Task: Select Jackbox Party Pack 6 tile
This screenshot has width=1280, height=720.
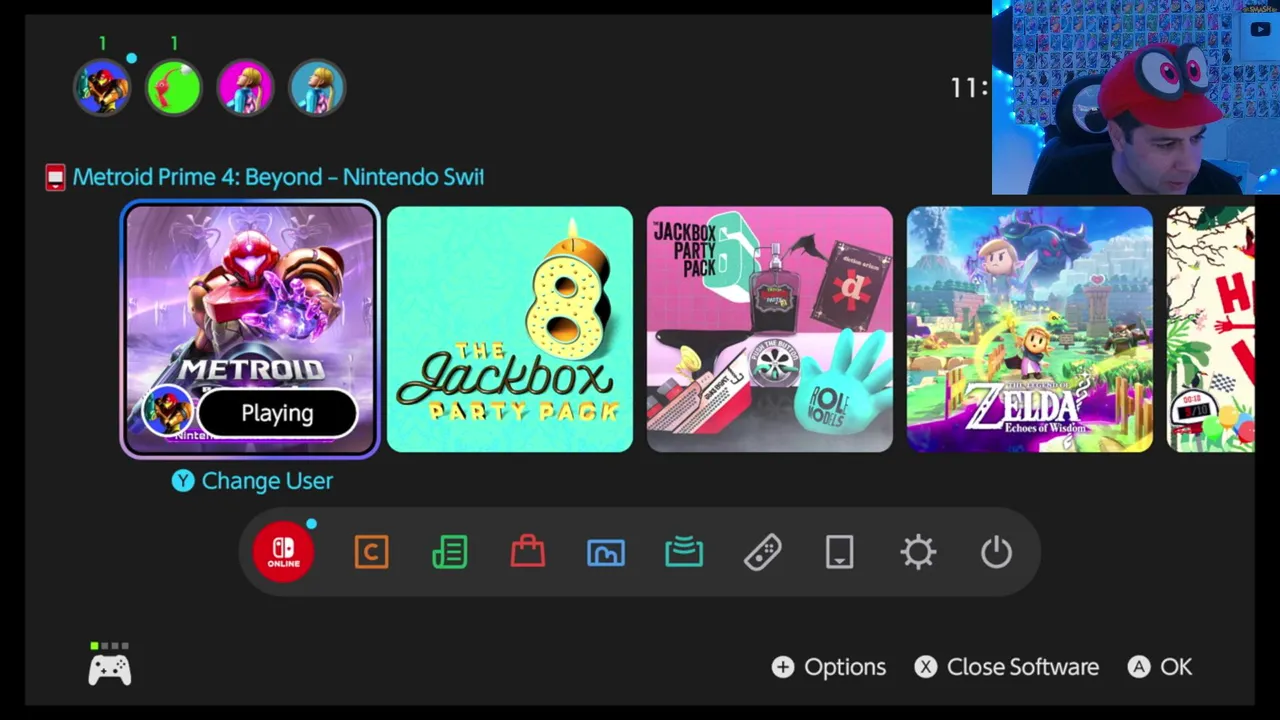Action: [770, 330]
